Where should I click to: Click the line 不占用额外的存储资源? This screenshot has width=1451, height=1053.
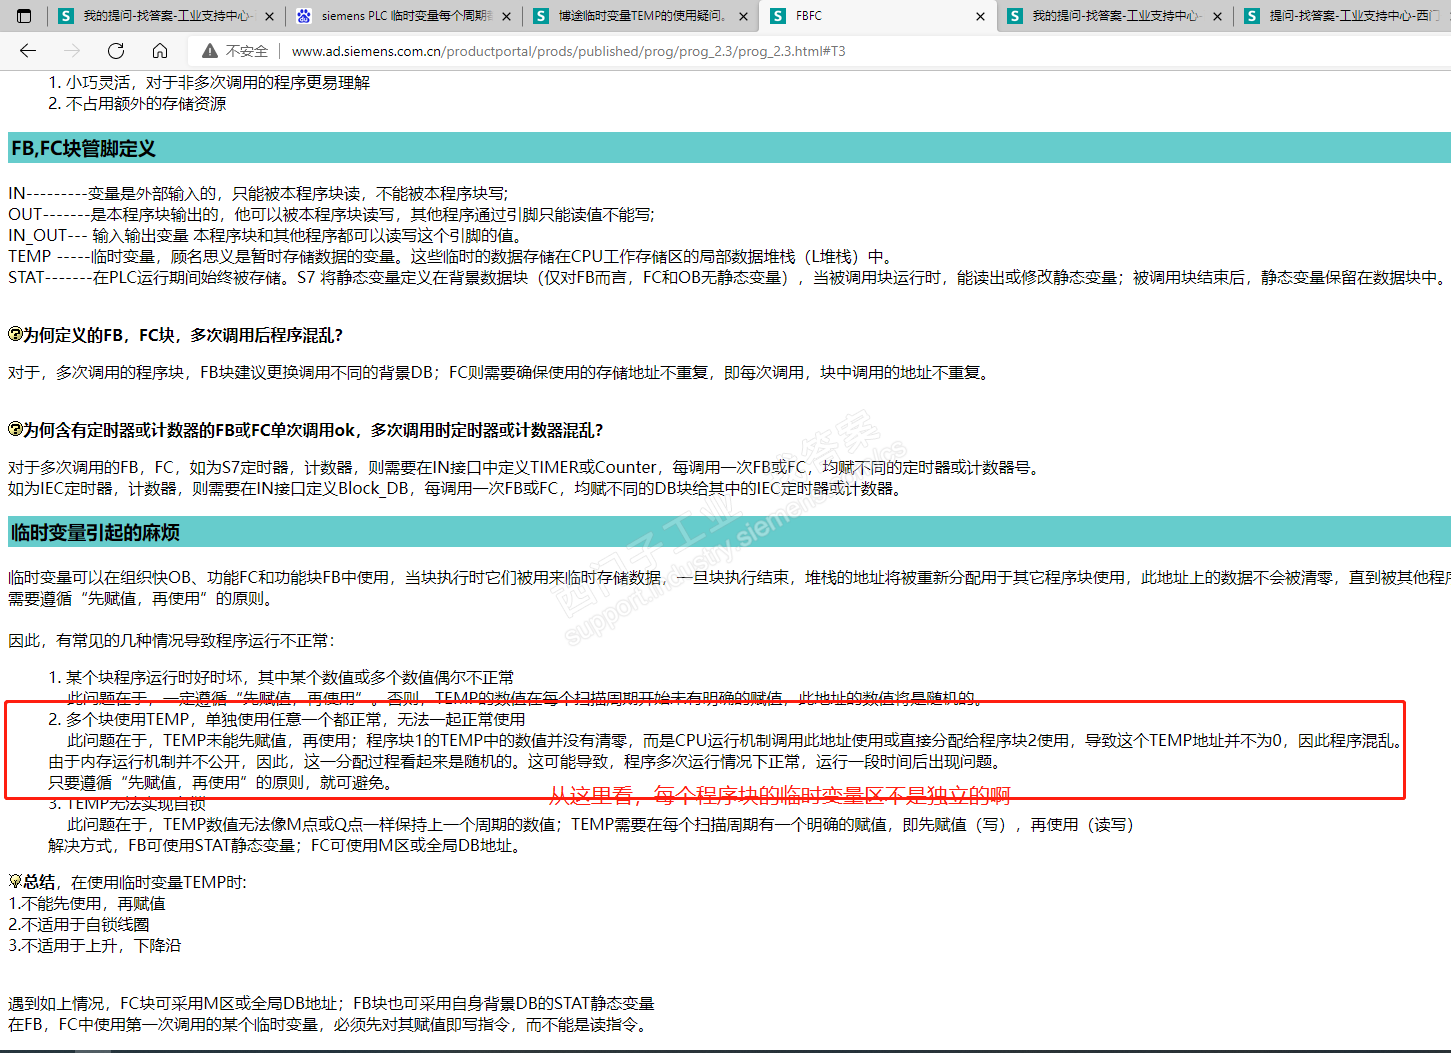tap(146, 103)
